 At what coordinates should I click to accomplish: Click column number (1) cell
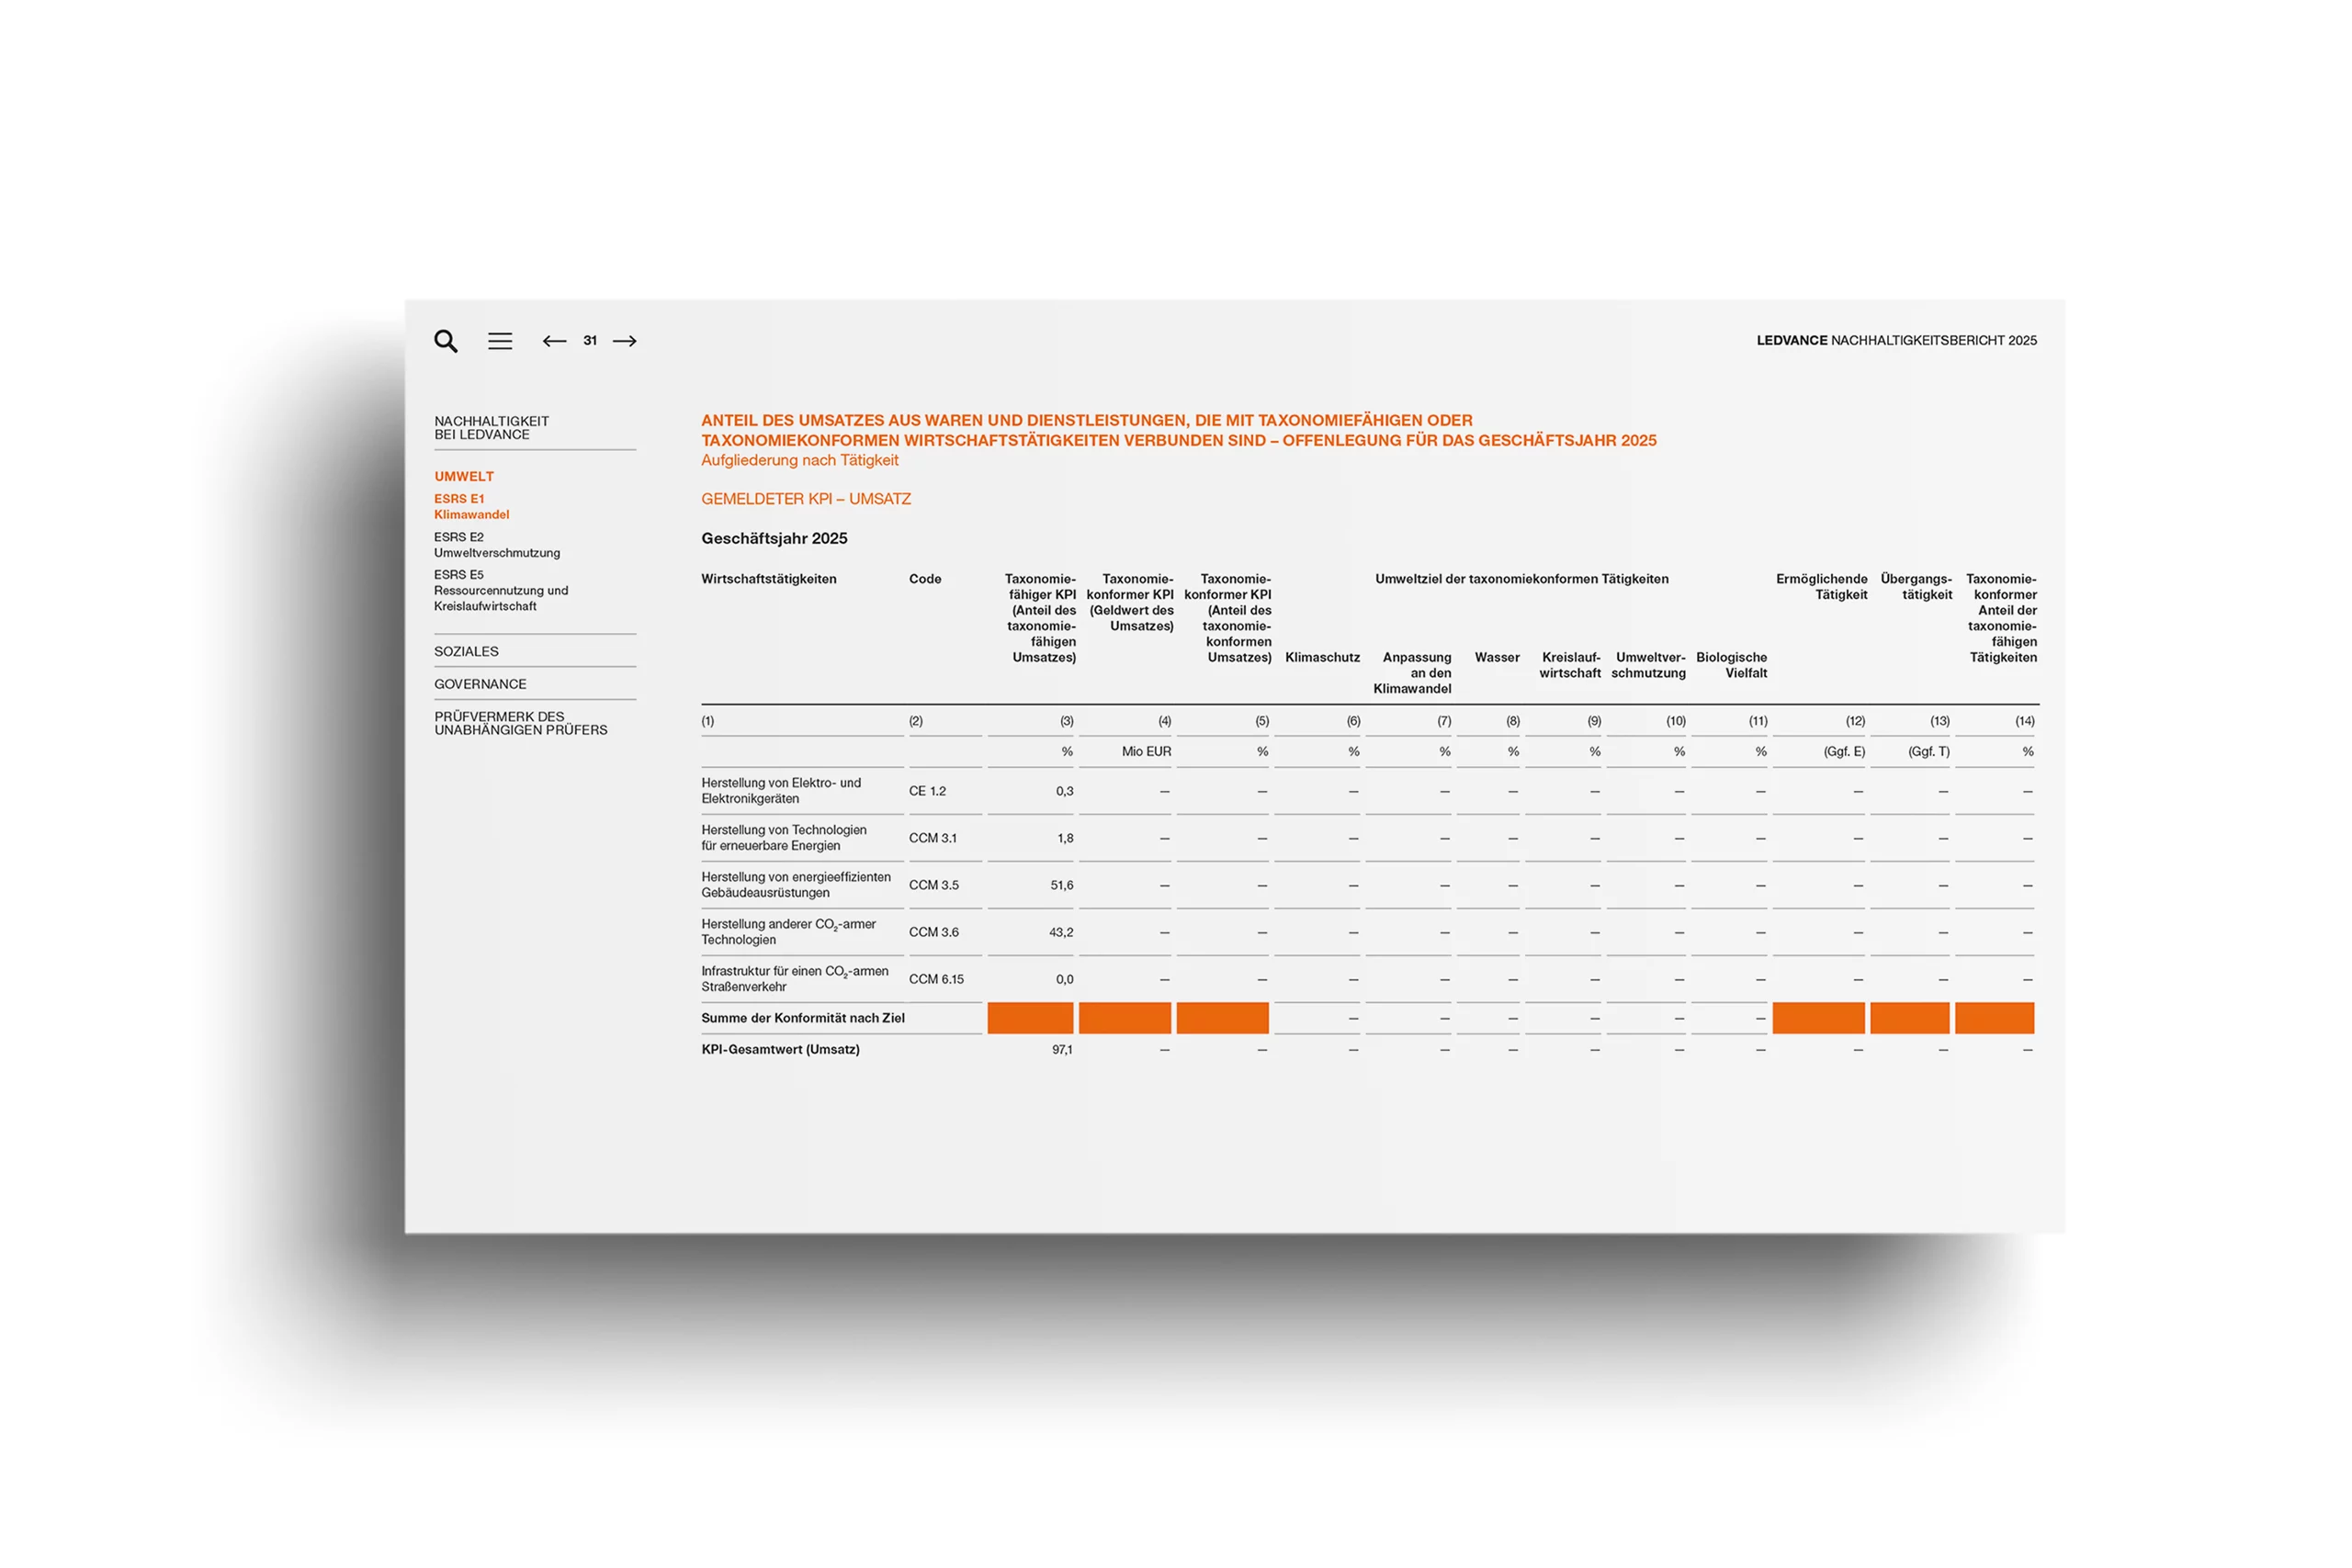pos(708,721)
